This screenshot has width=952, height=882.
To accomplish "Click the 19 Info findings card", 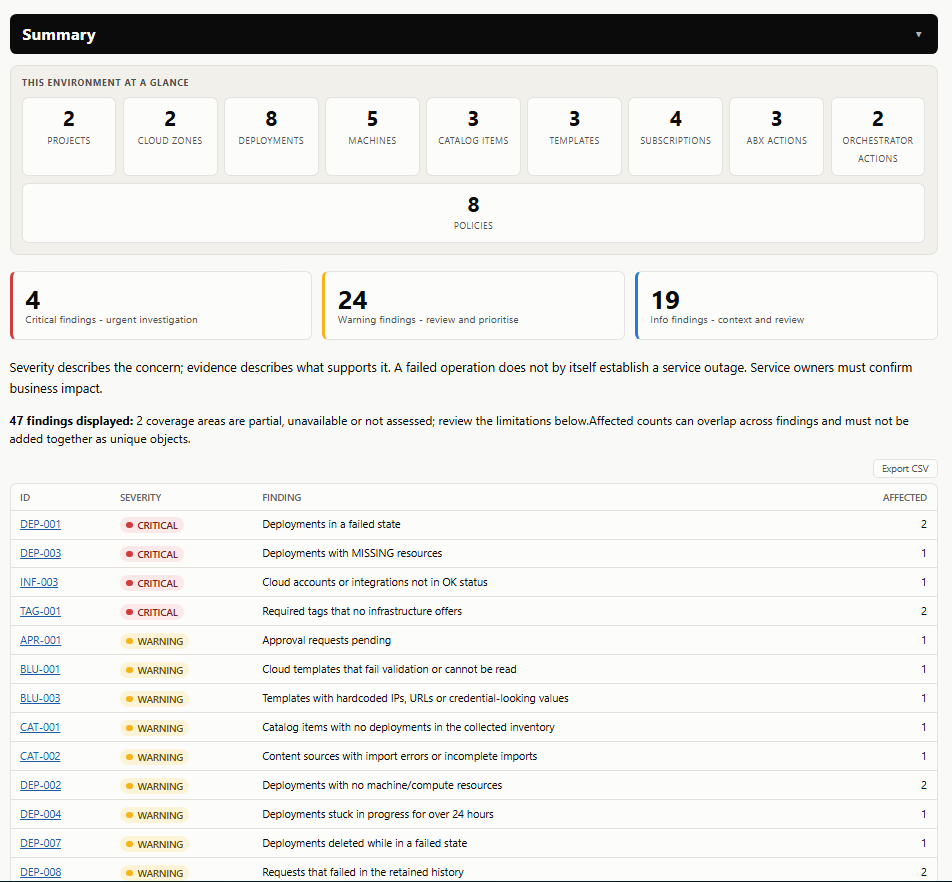I will [786, 305].
